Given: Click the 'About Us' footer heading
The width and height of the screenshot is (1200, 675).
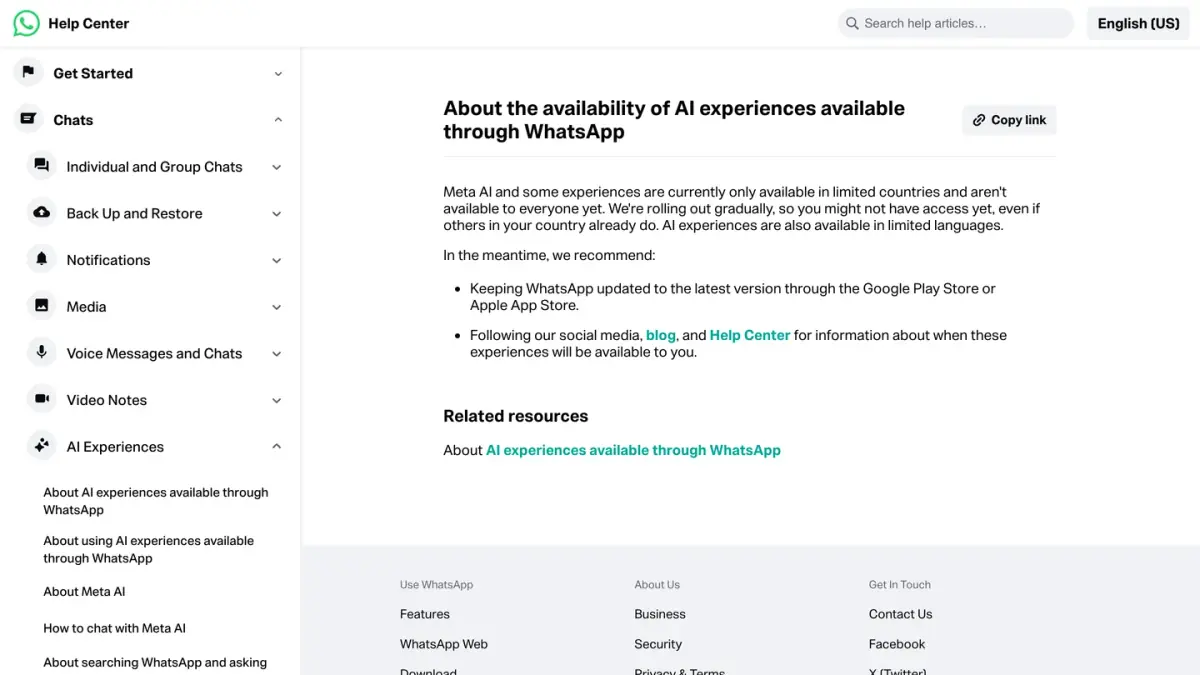Looking at the screenshot, I should pyautogui.click(x=657, y=585).
